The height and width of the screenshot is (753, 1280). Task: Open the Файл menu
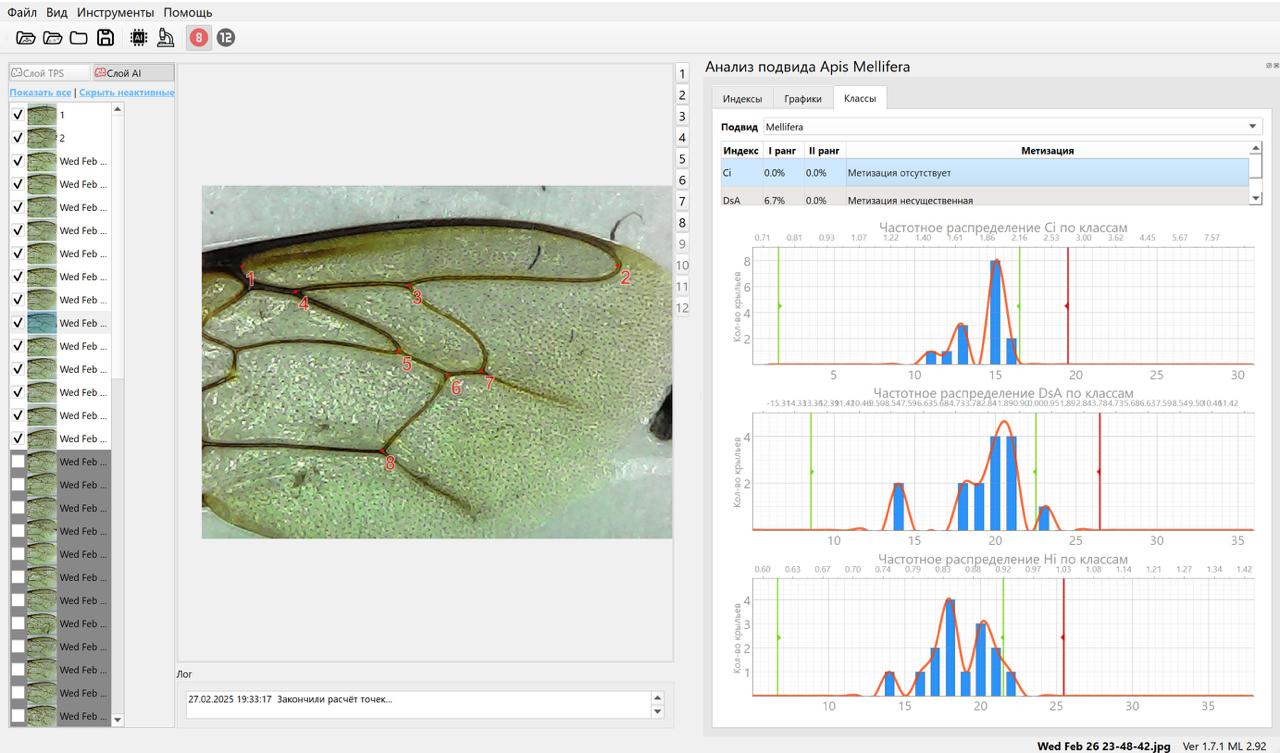coord(22,13)
